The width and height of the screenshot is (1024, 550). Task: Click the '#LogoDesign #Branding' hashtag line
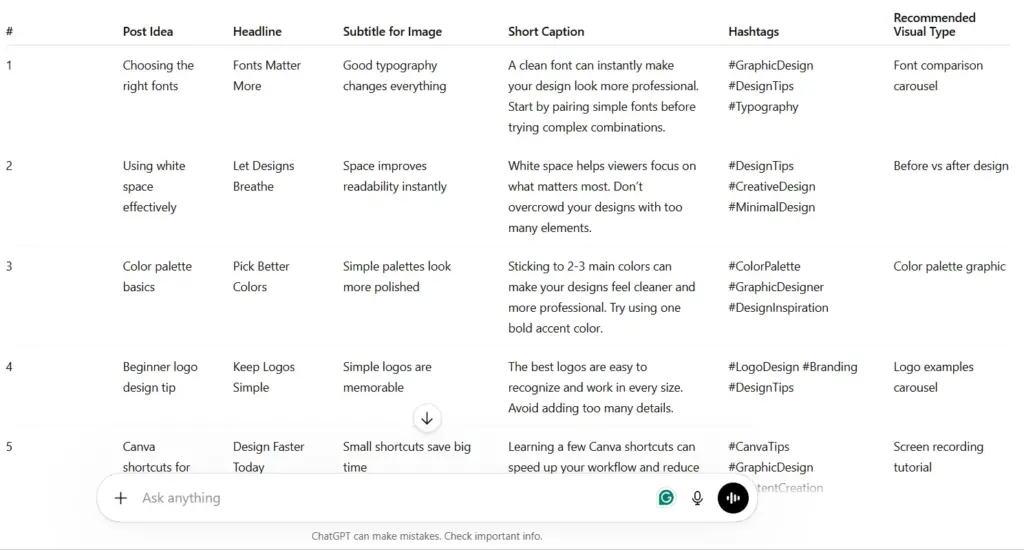792,367
